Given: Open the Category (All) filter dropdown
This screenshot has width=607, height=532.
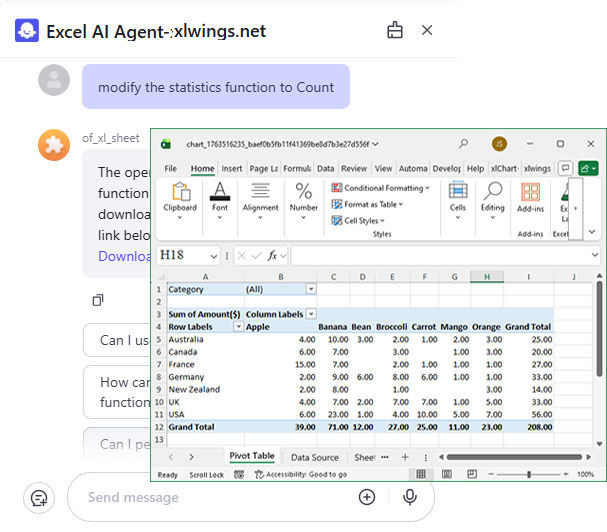Looking at the screenshot, I should click(x=311, y=289).
